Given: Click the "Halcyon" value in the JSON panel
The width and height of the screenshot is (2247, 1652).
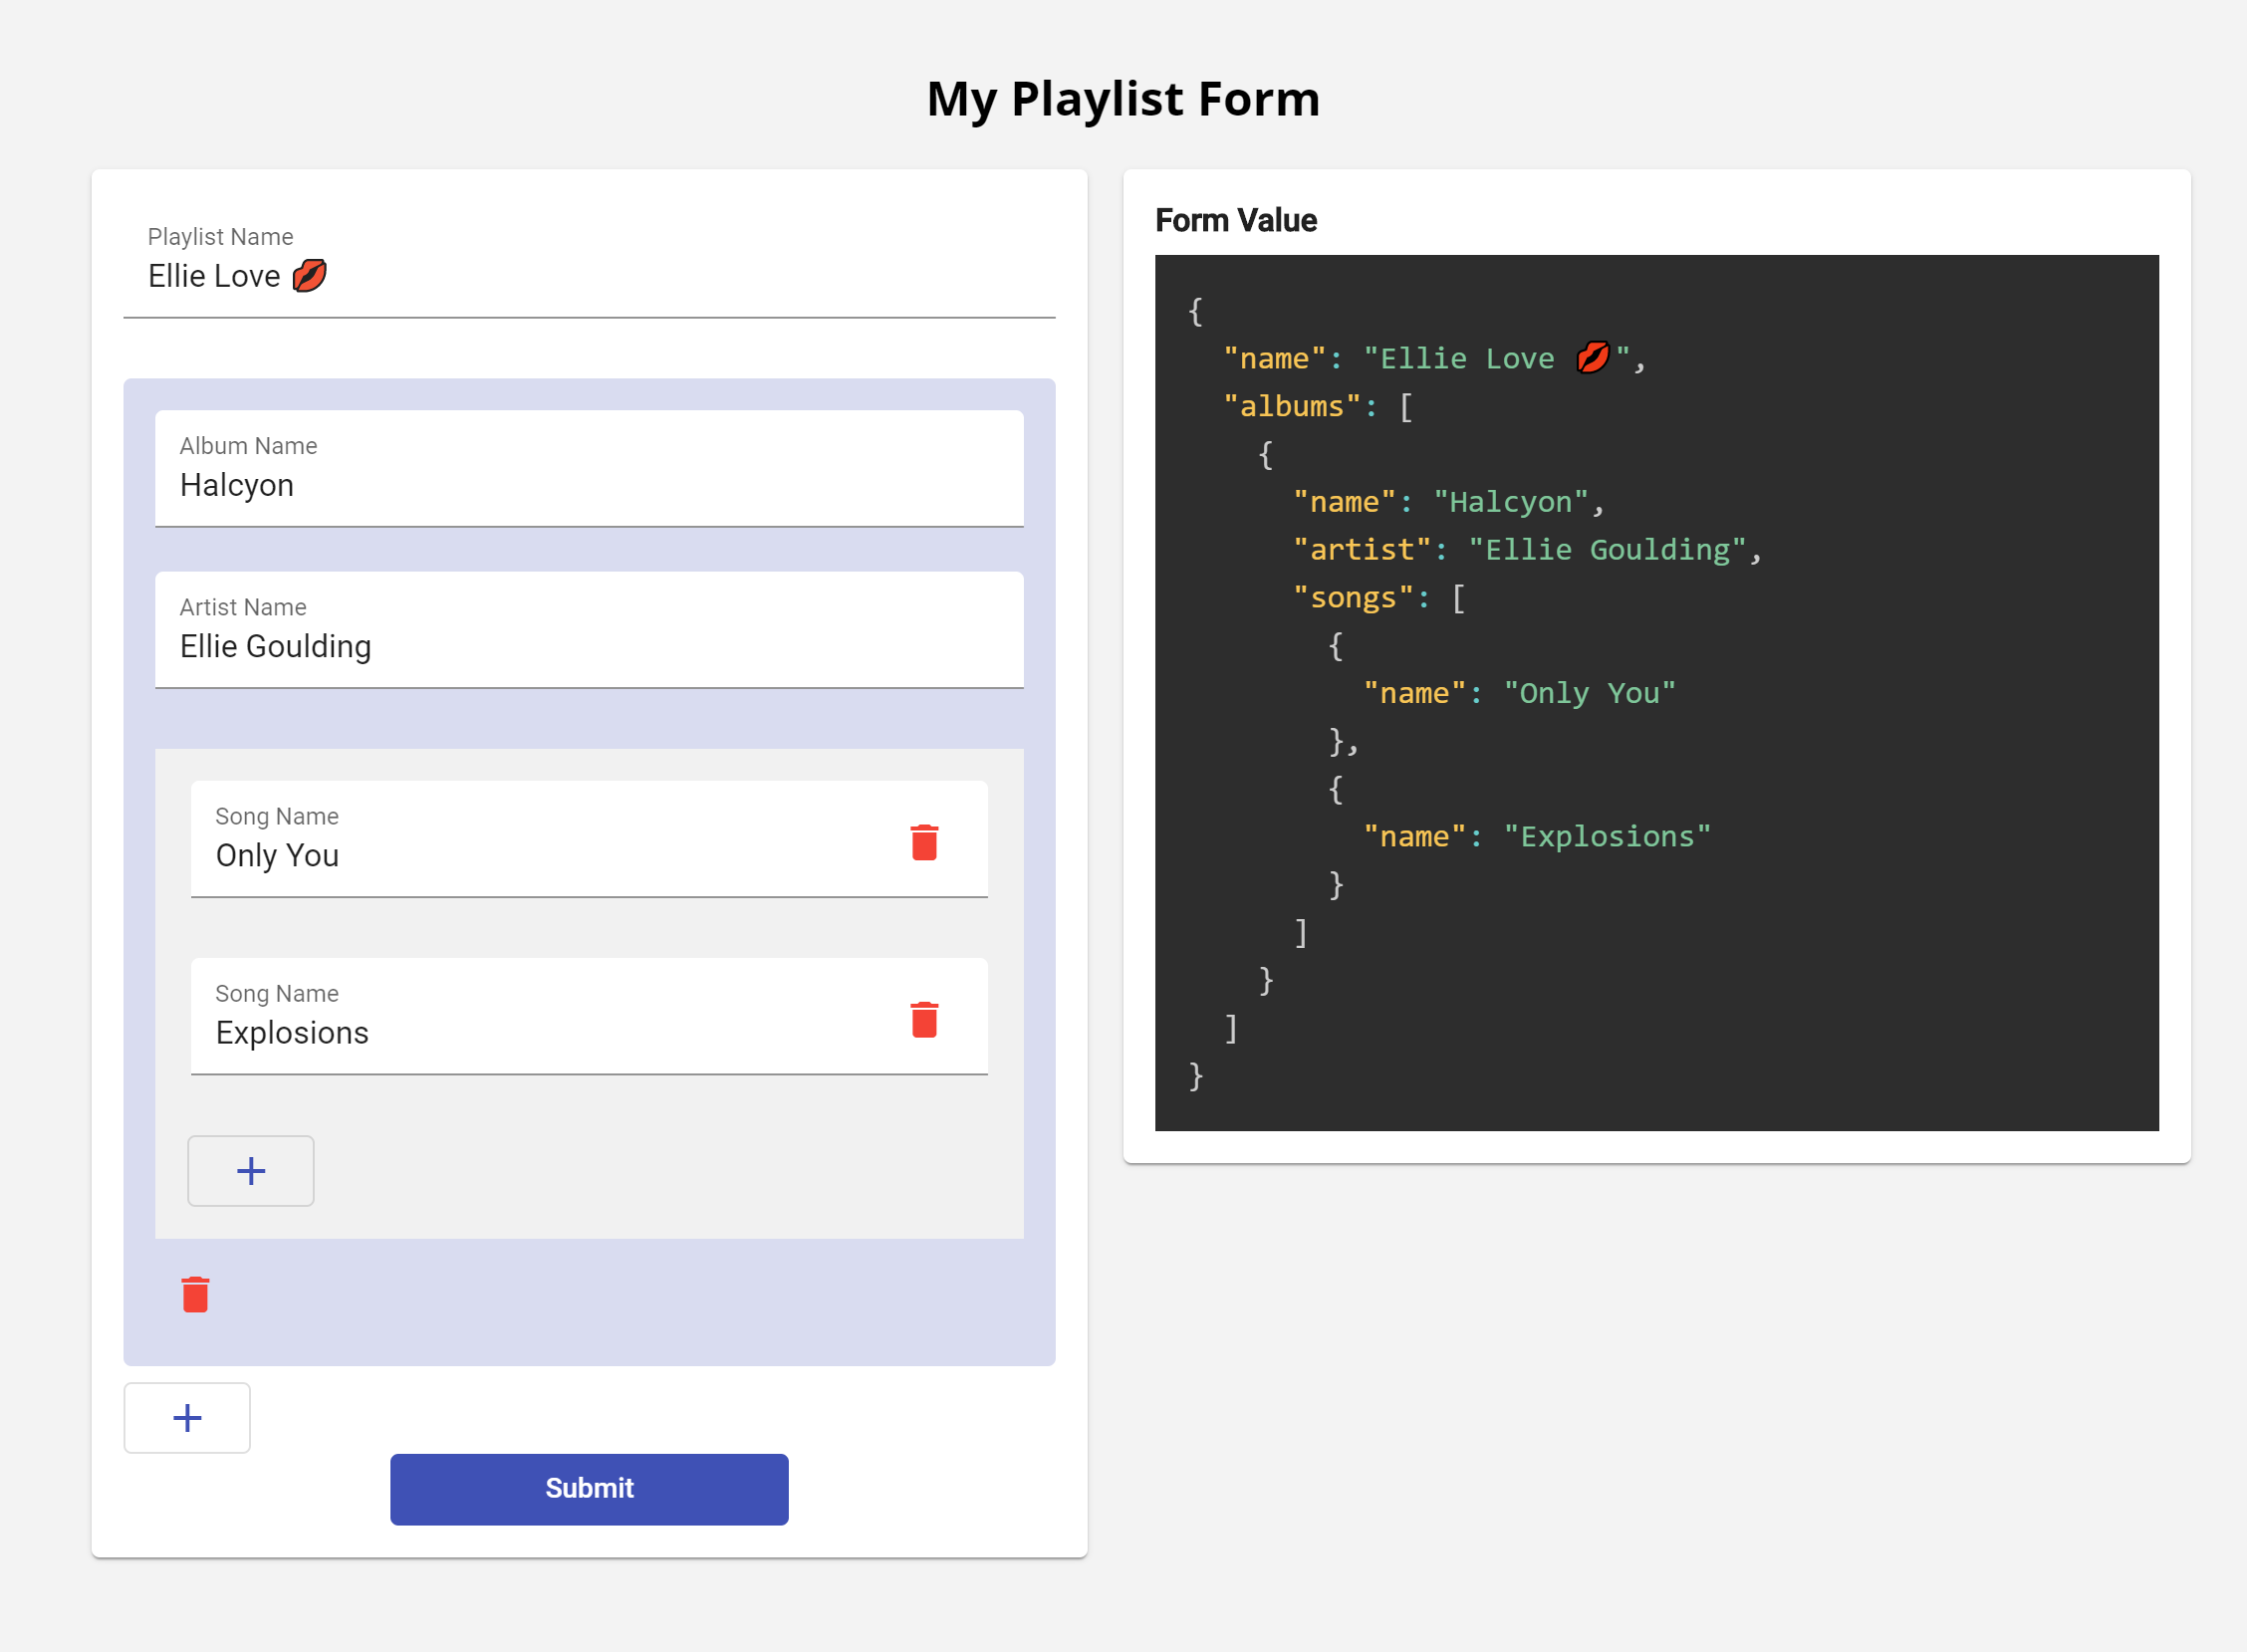Looking at the screenshot, I should coord(1510,502).
